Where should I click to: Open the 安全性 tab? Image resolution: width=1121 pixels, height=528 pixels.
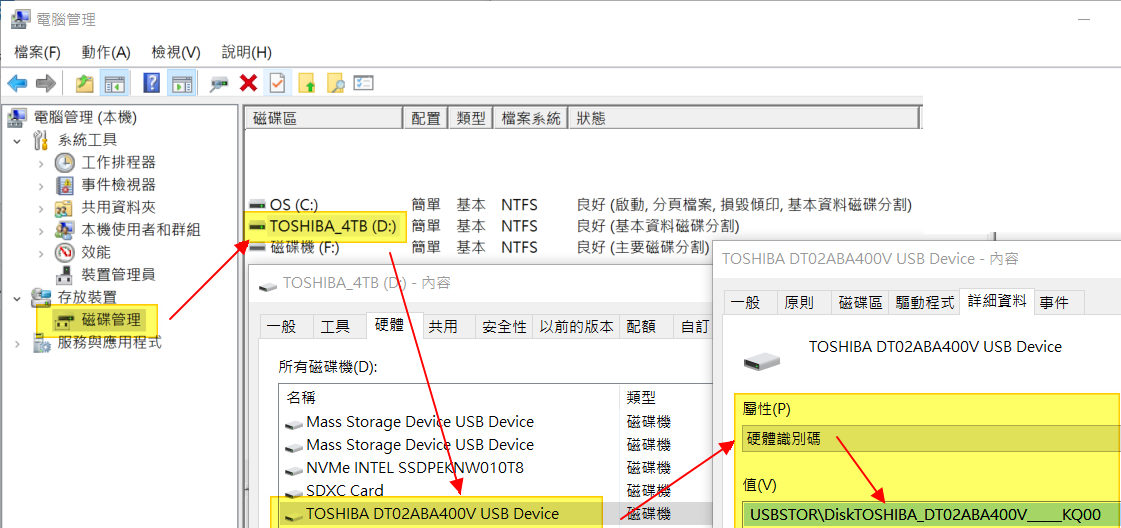(505, 326)
